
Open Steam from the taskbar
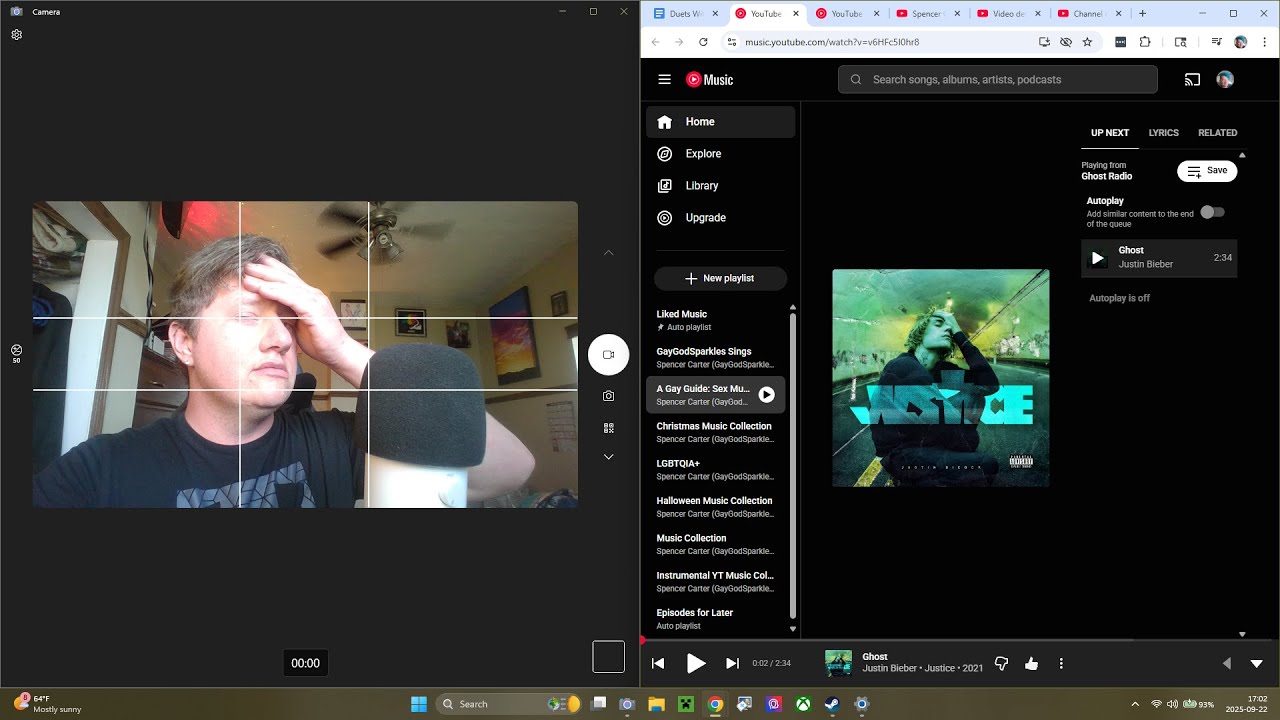coord(832,704)
